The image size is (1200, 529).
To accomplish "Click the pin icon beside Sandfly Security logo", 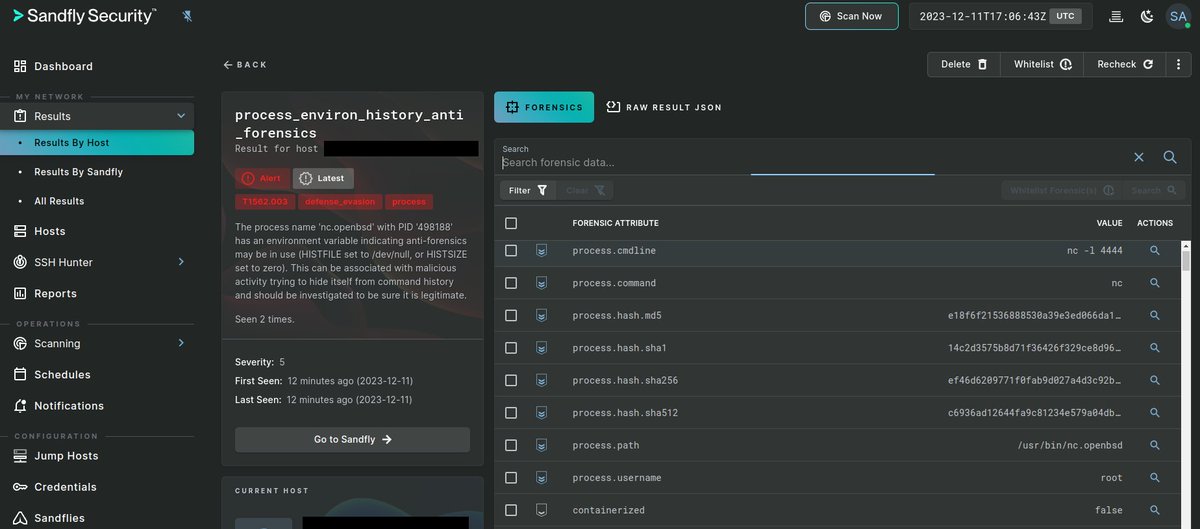I will [x=188, y=16].
